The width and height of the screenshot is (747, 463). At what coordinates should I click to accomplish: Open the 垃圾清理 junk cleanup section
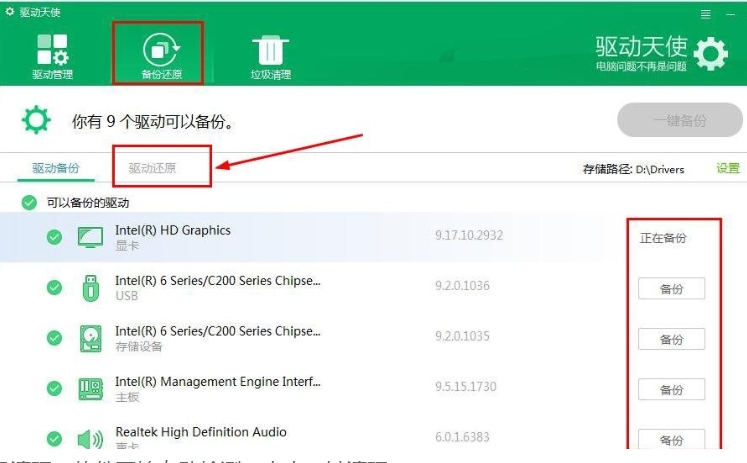pyautogui.click(x=271, y=57)
